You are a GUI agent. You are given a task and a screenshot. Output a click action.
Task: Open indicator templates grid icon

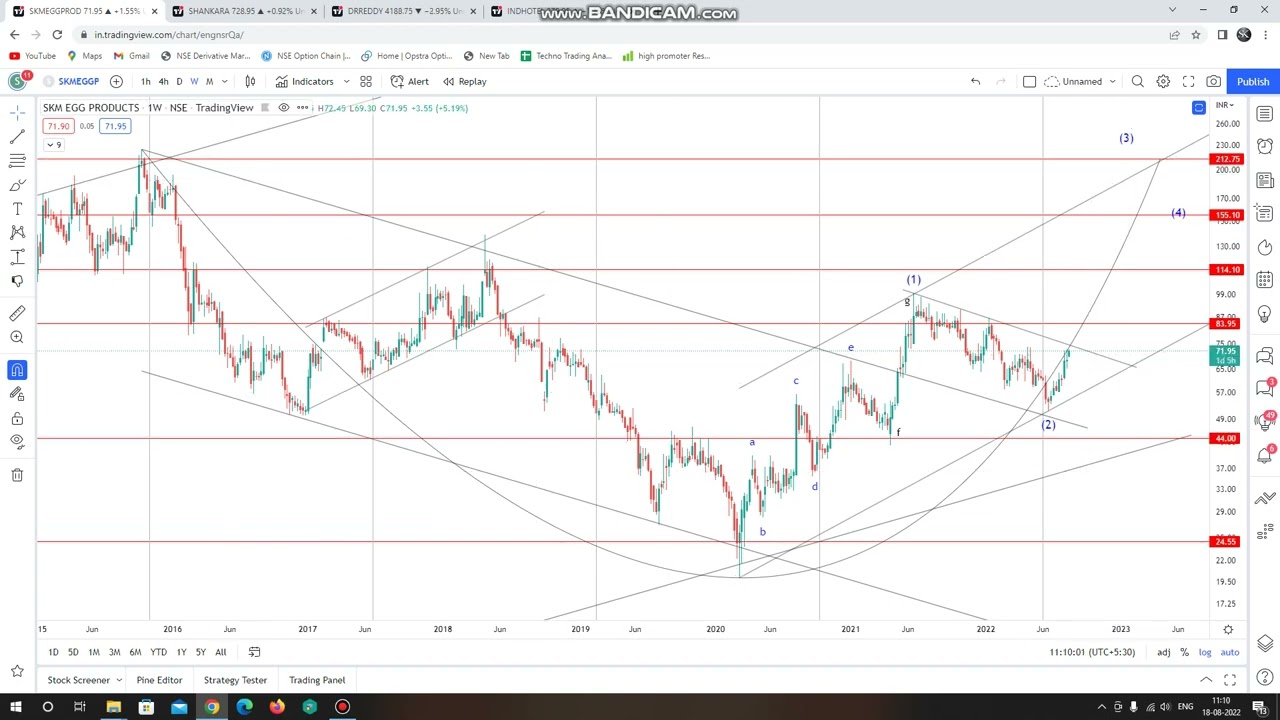tap(366, 81)
